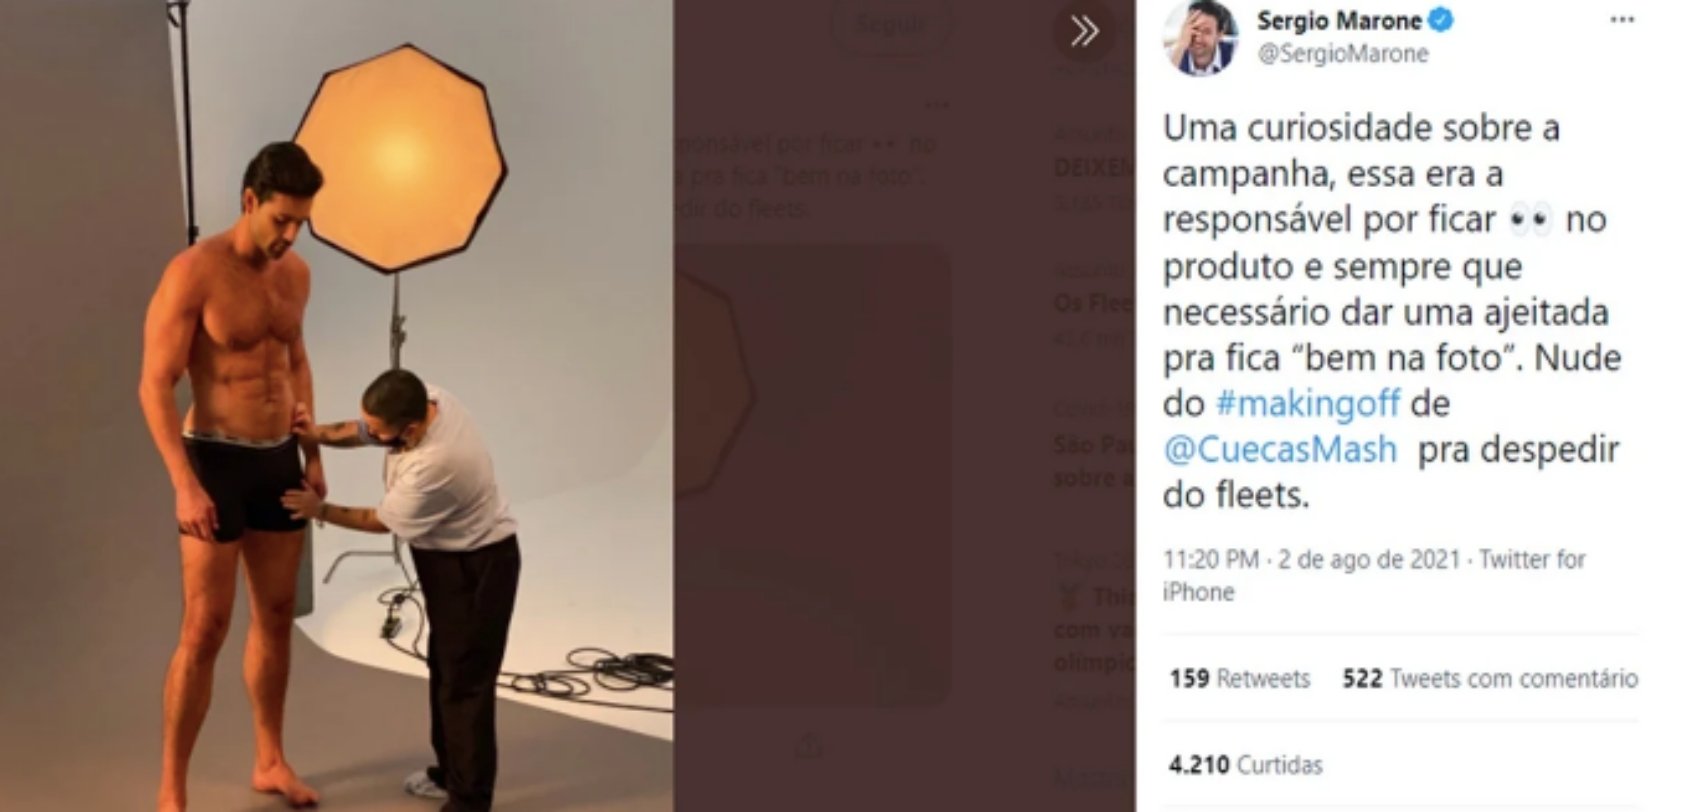Screen dimensions: 1700x812
Task: Open the #makingoff hashtag
Action: (x=1306, y=403)
